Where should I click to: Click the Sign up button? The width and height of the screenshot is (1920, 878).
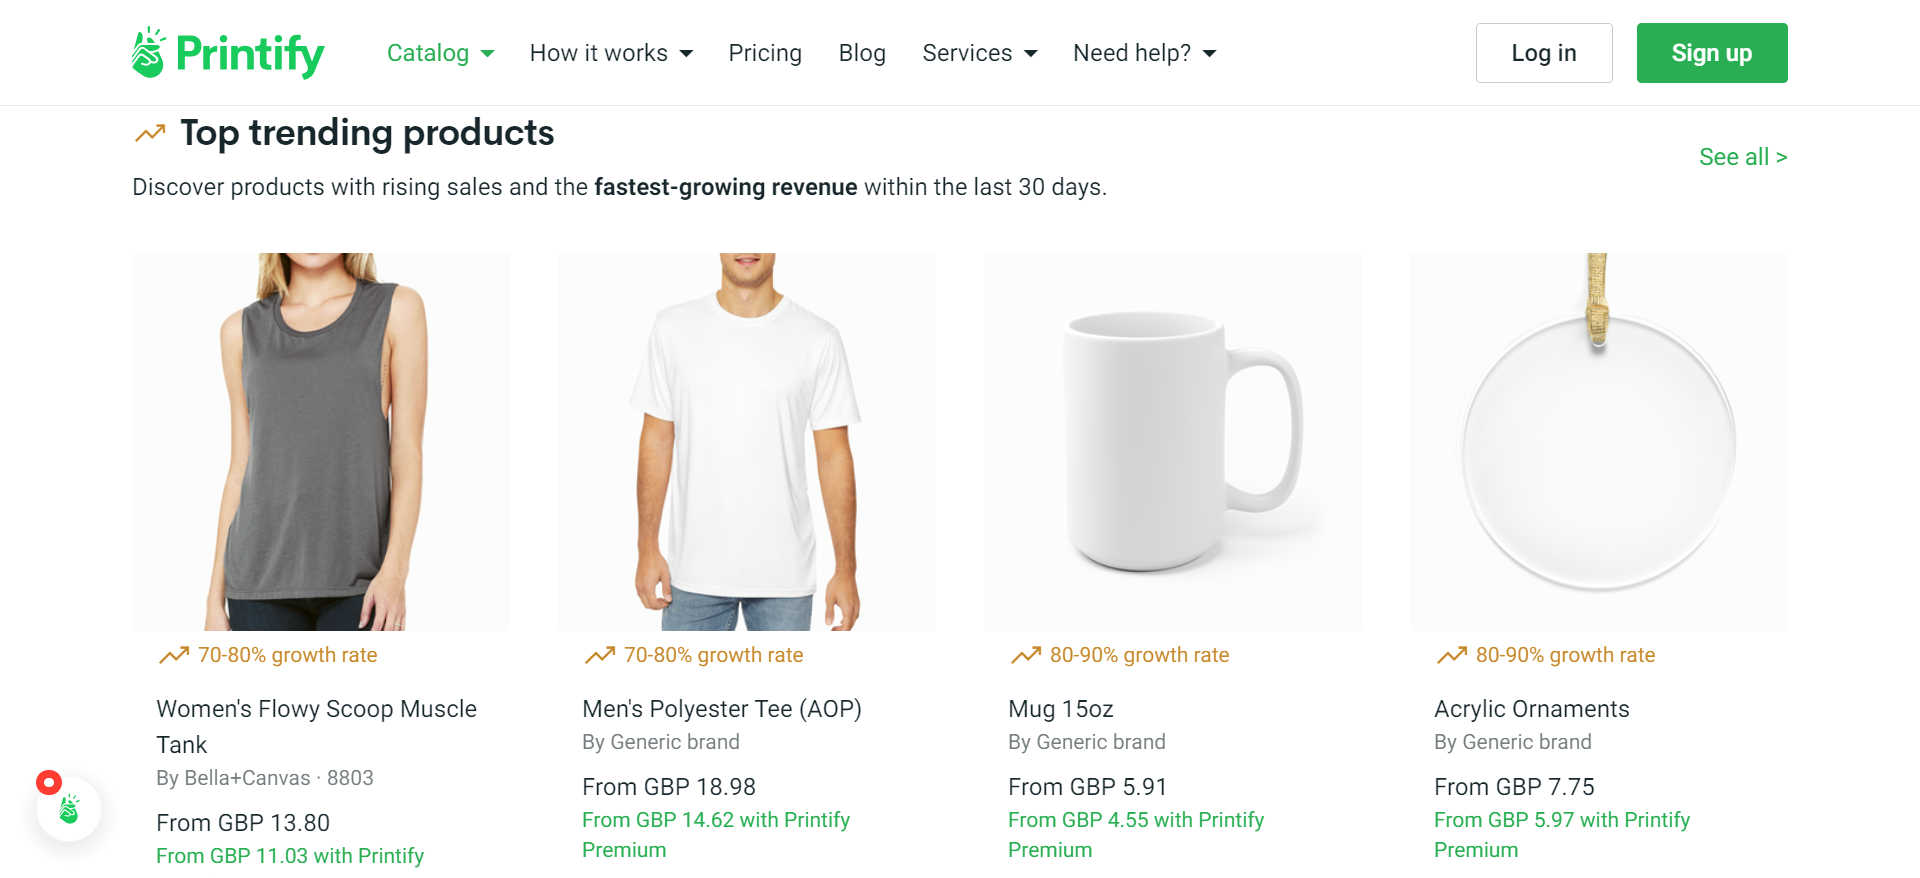coord(1711,53)
